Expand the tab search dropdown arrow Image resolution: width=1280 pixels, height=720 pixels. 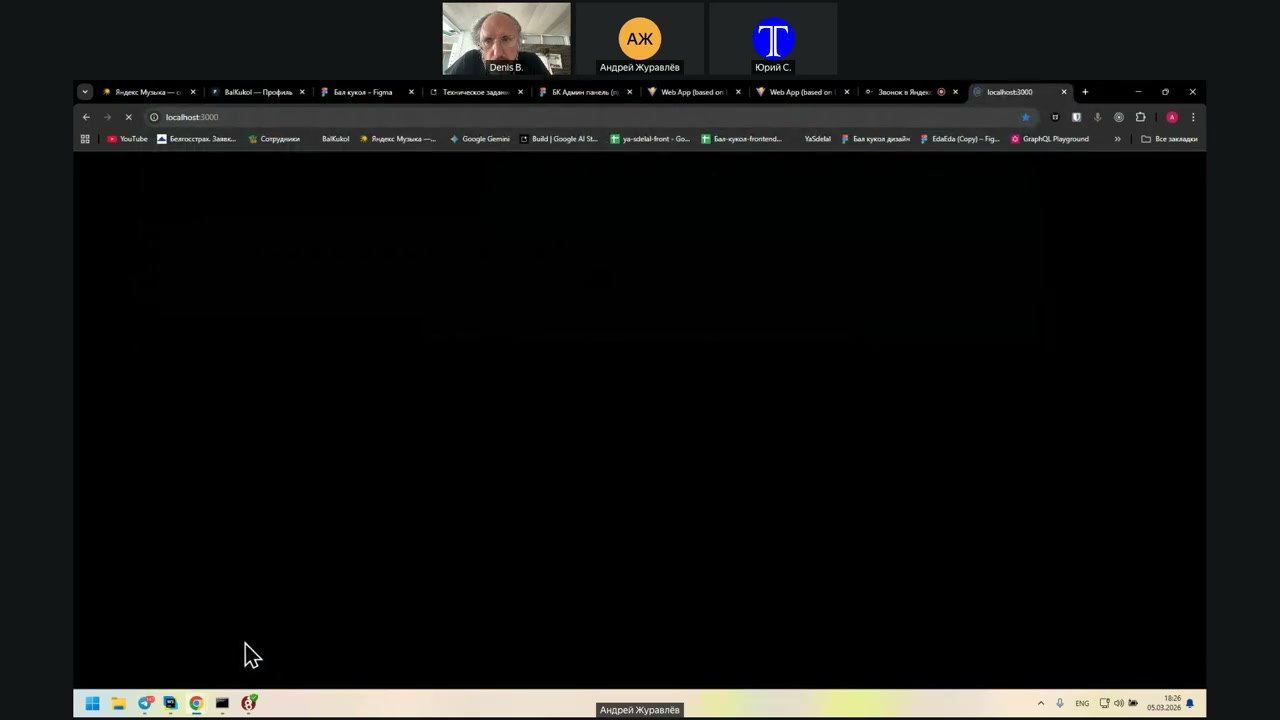coord(85,92)
